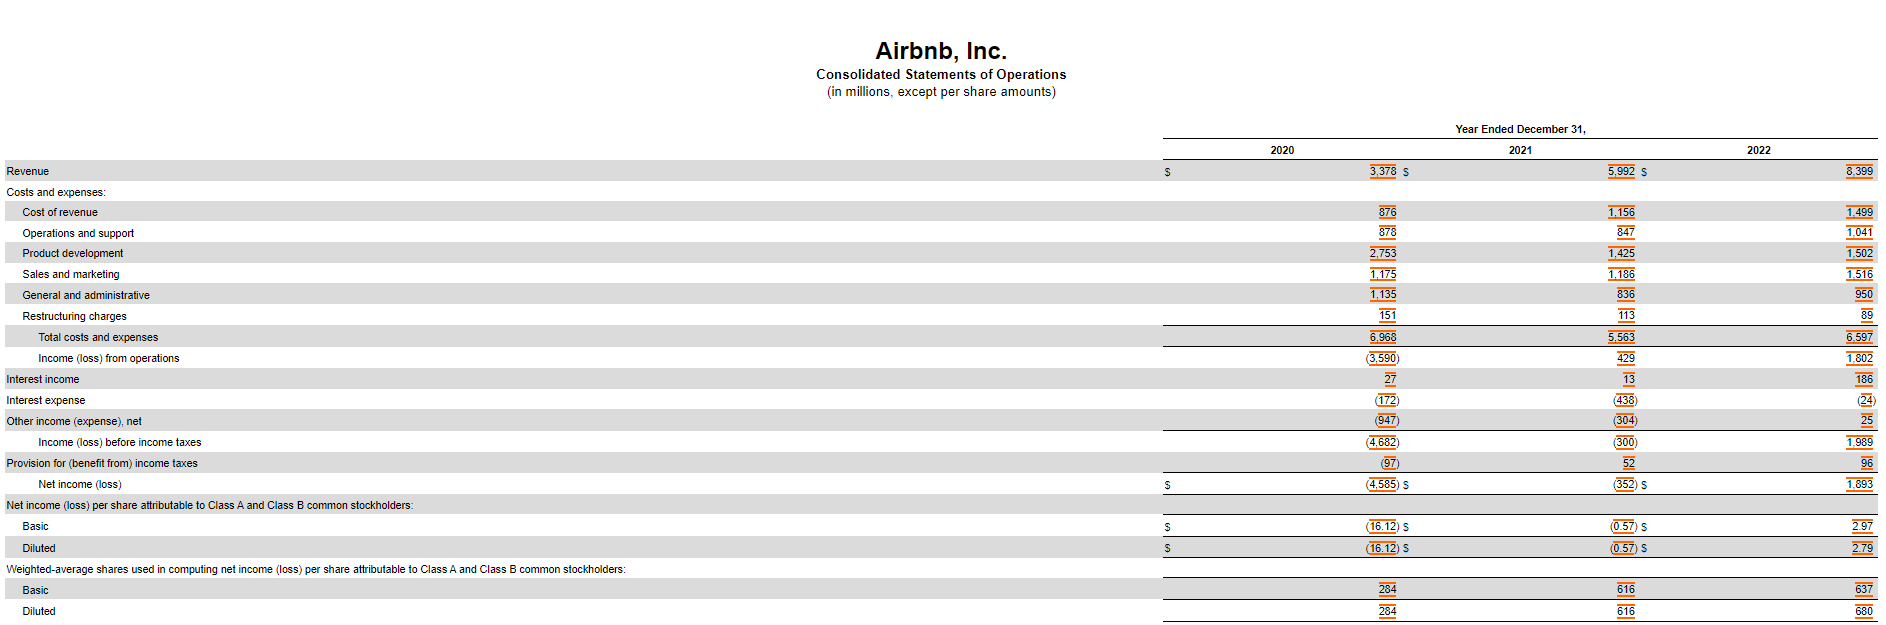Click 2022 diluted weighted-average shares 680
Screen dimensions: 1886x625
coord(1864,611)
